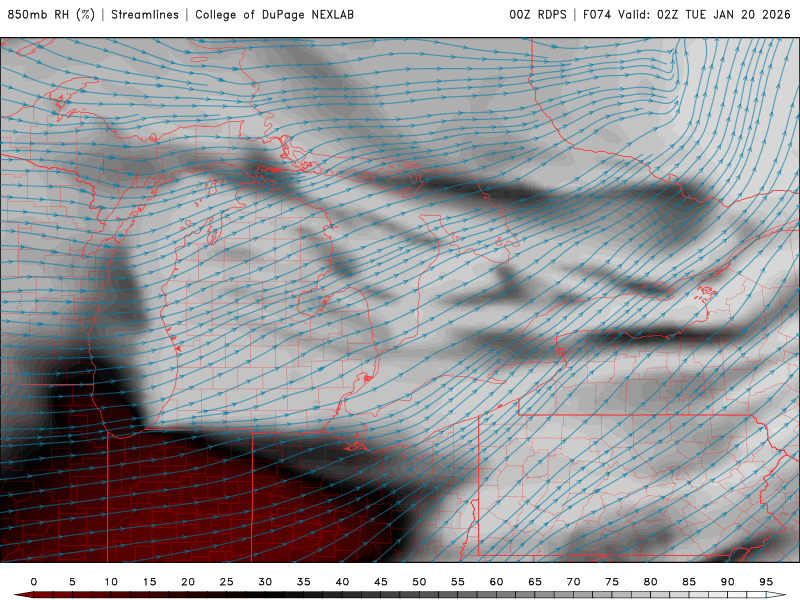Screen dimensions: 800x600
Task: Click the colorbar label '85'
Action: (x=689, y=582)
